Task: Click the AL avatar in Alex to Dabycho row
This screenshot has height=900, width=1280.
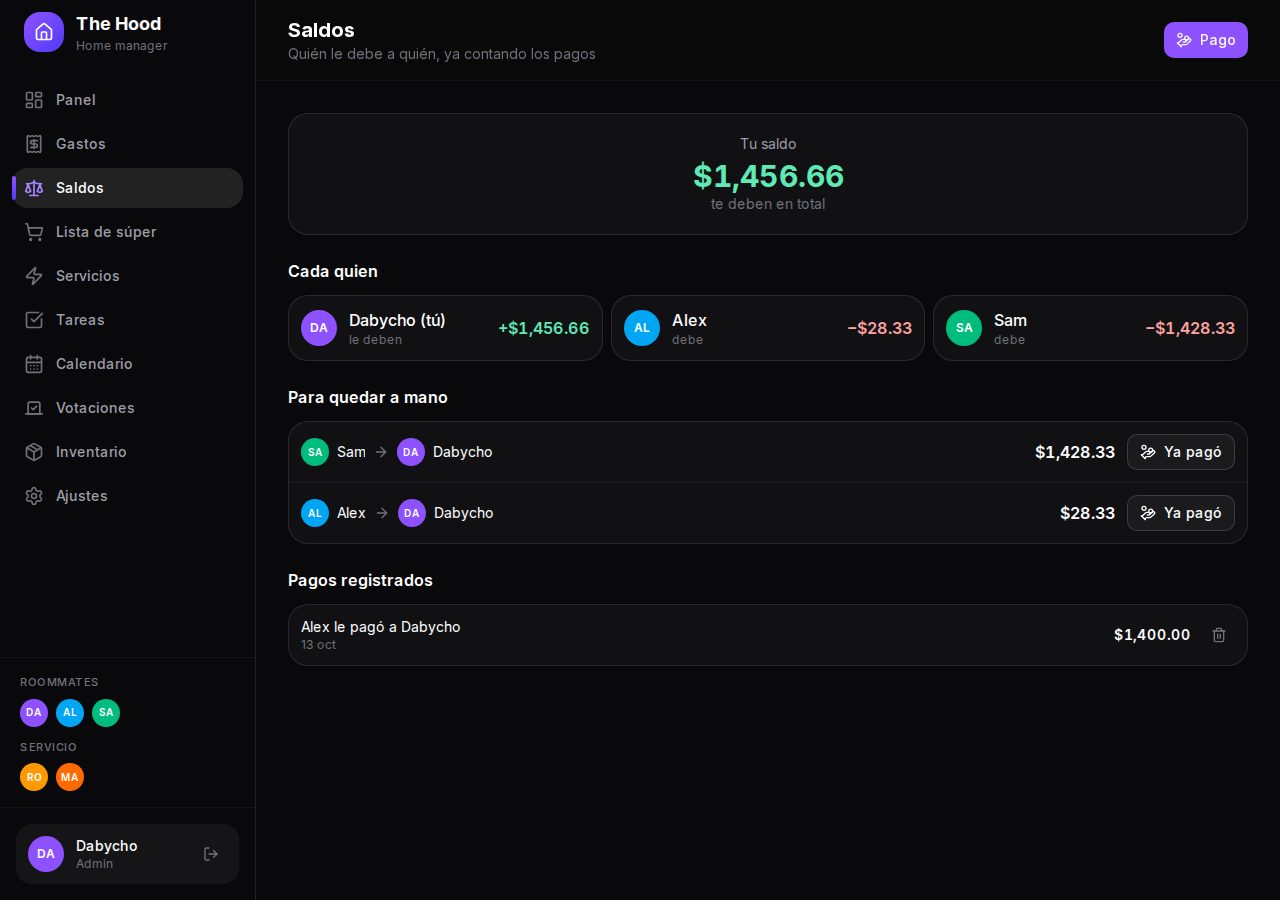Action: point(315,513)
